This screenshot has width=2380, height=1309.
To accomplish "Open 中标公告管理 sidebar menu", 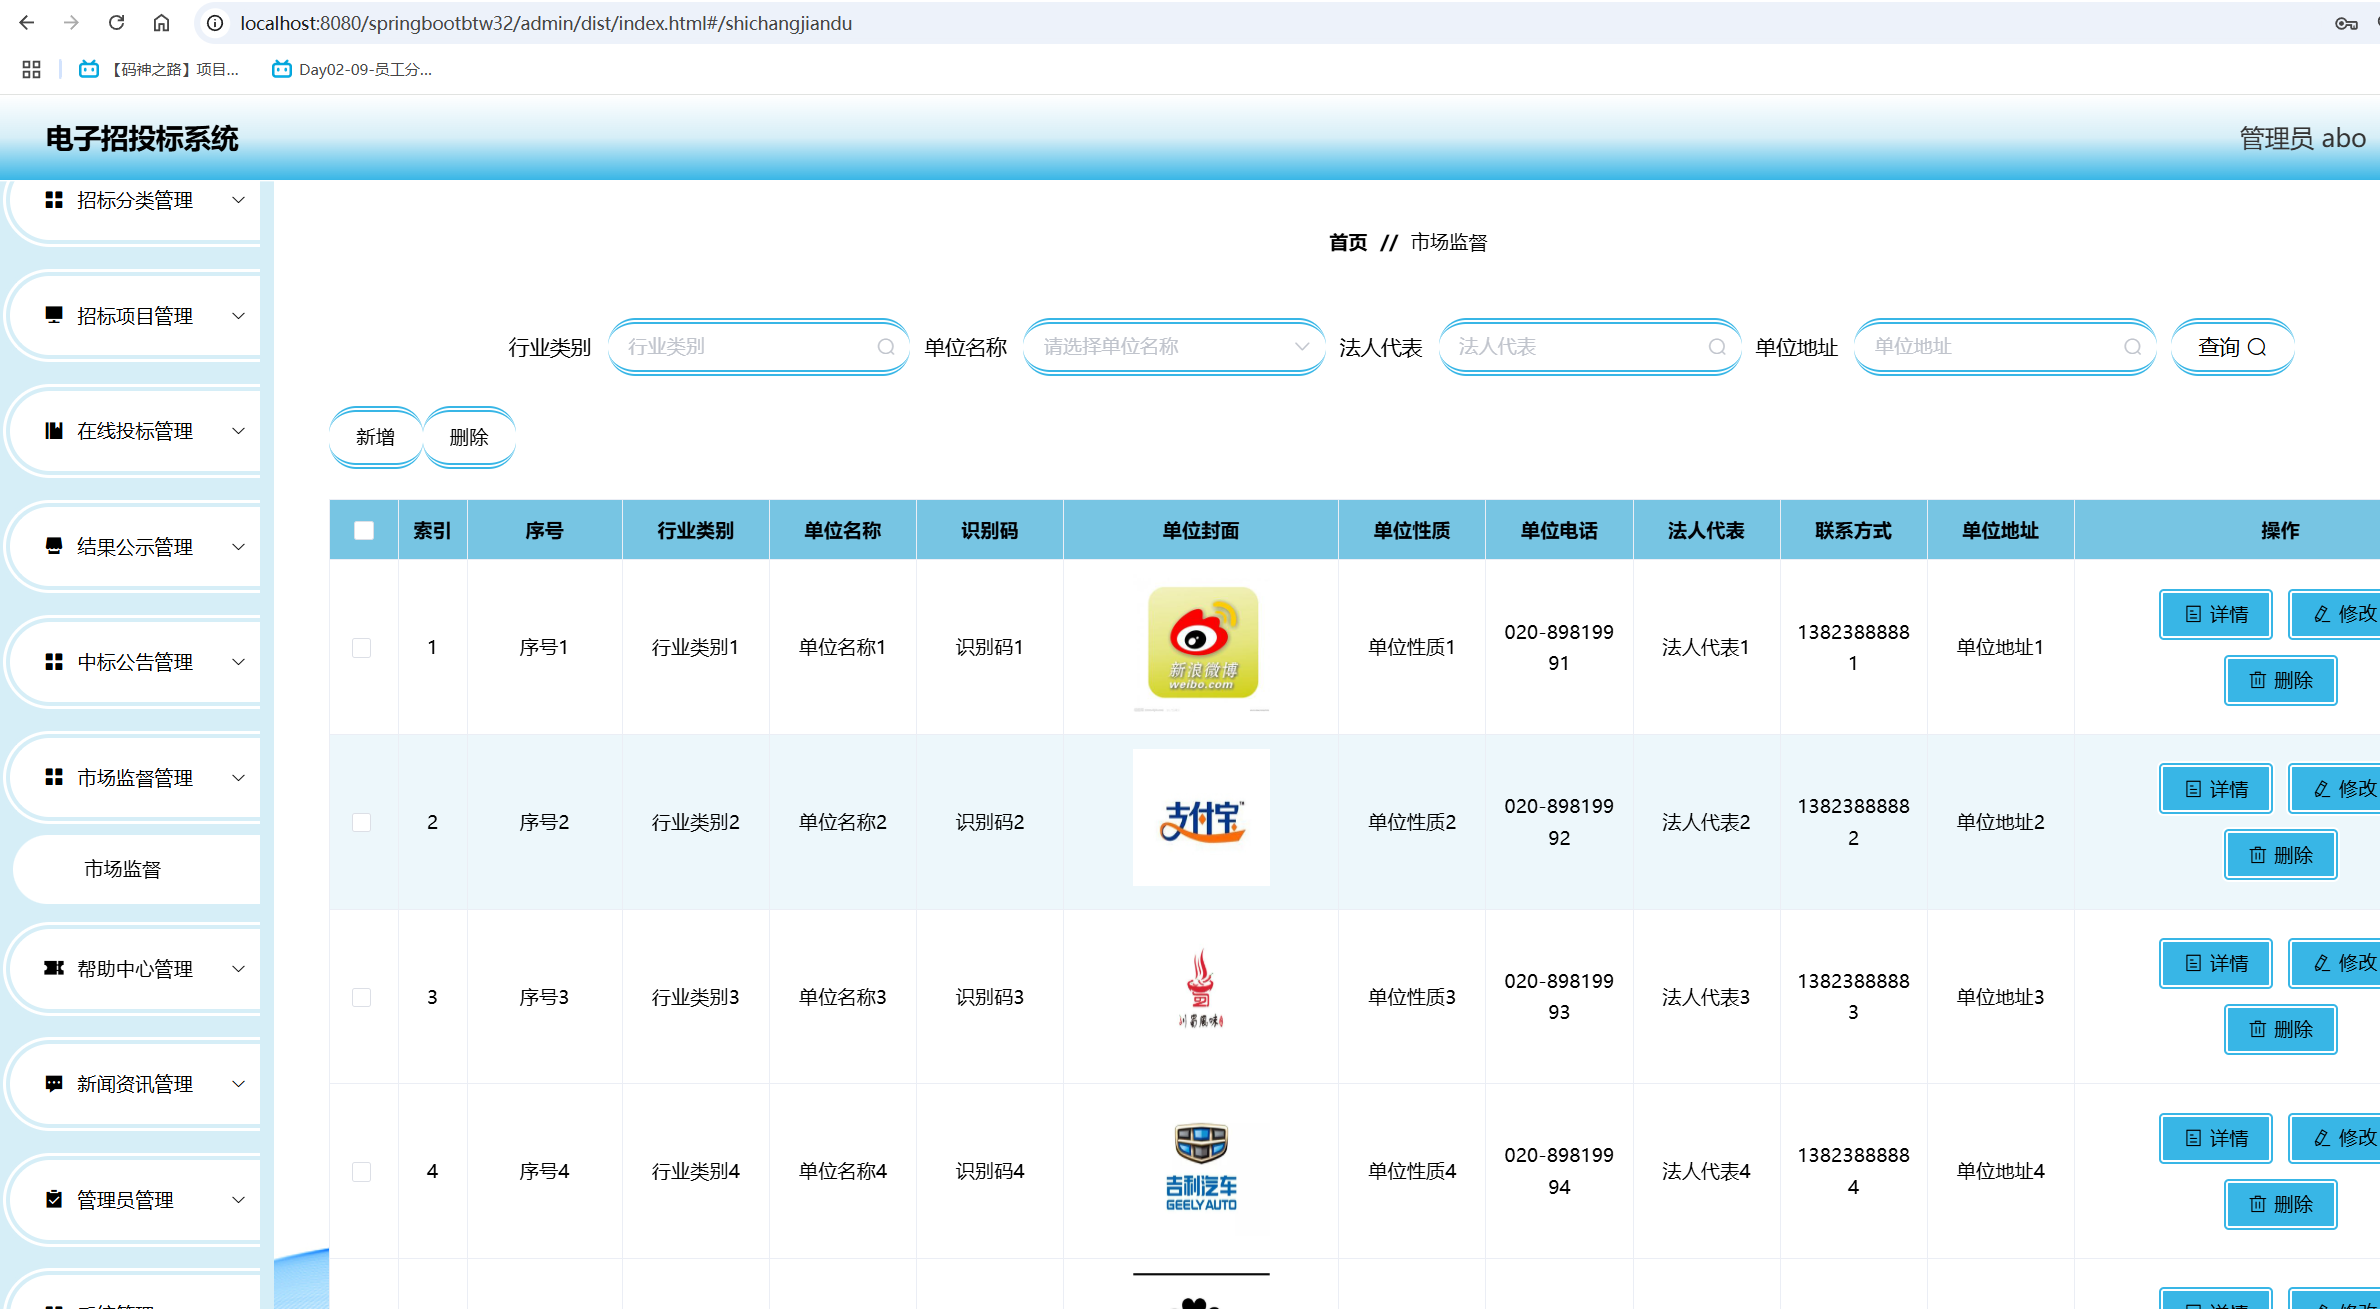I will (135, 662).
